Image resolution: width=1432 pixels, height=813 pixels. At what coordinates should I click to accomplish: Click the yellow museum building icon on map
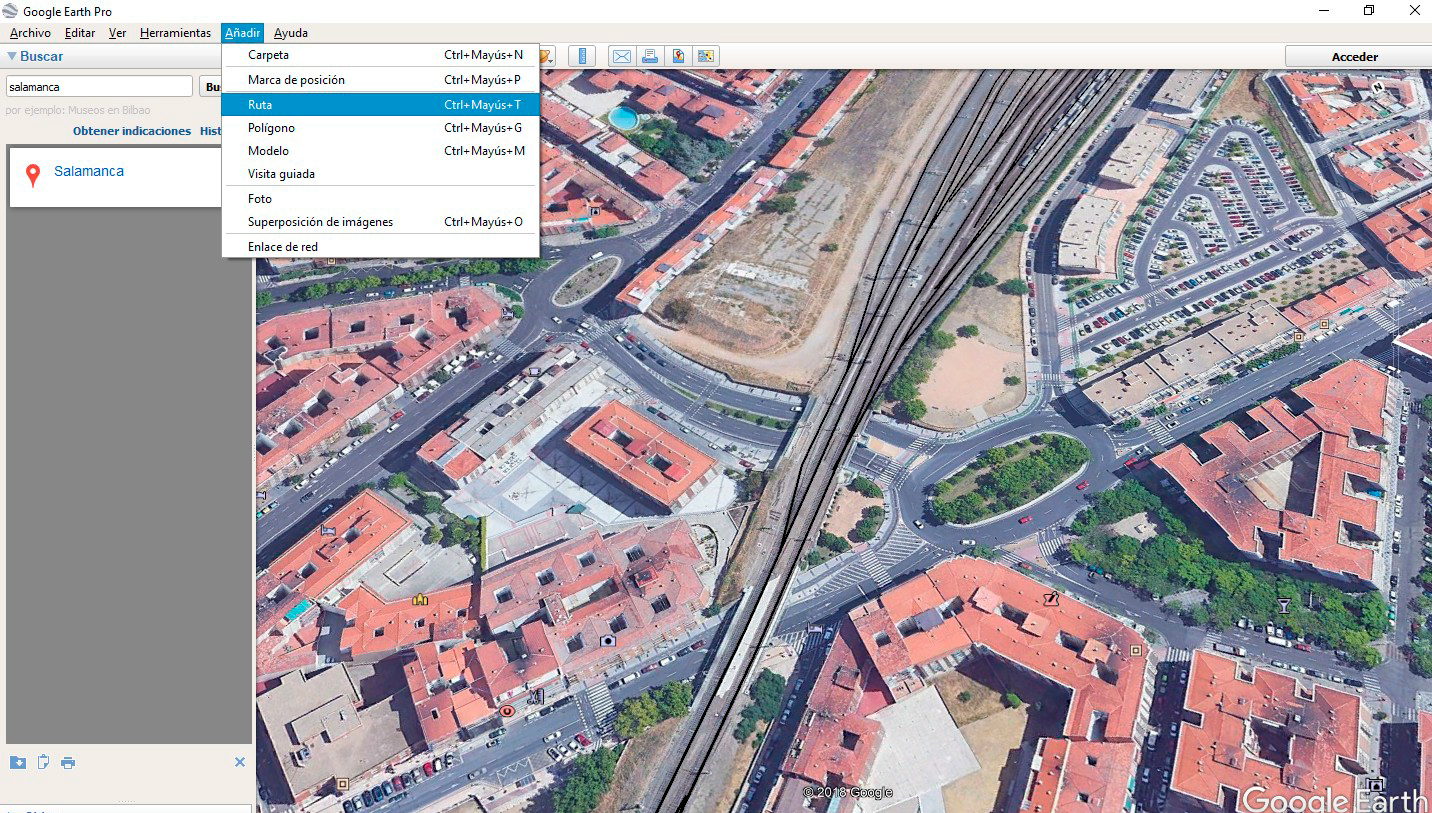pos(420,599)
